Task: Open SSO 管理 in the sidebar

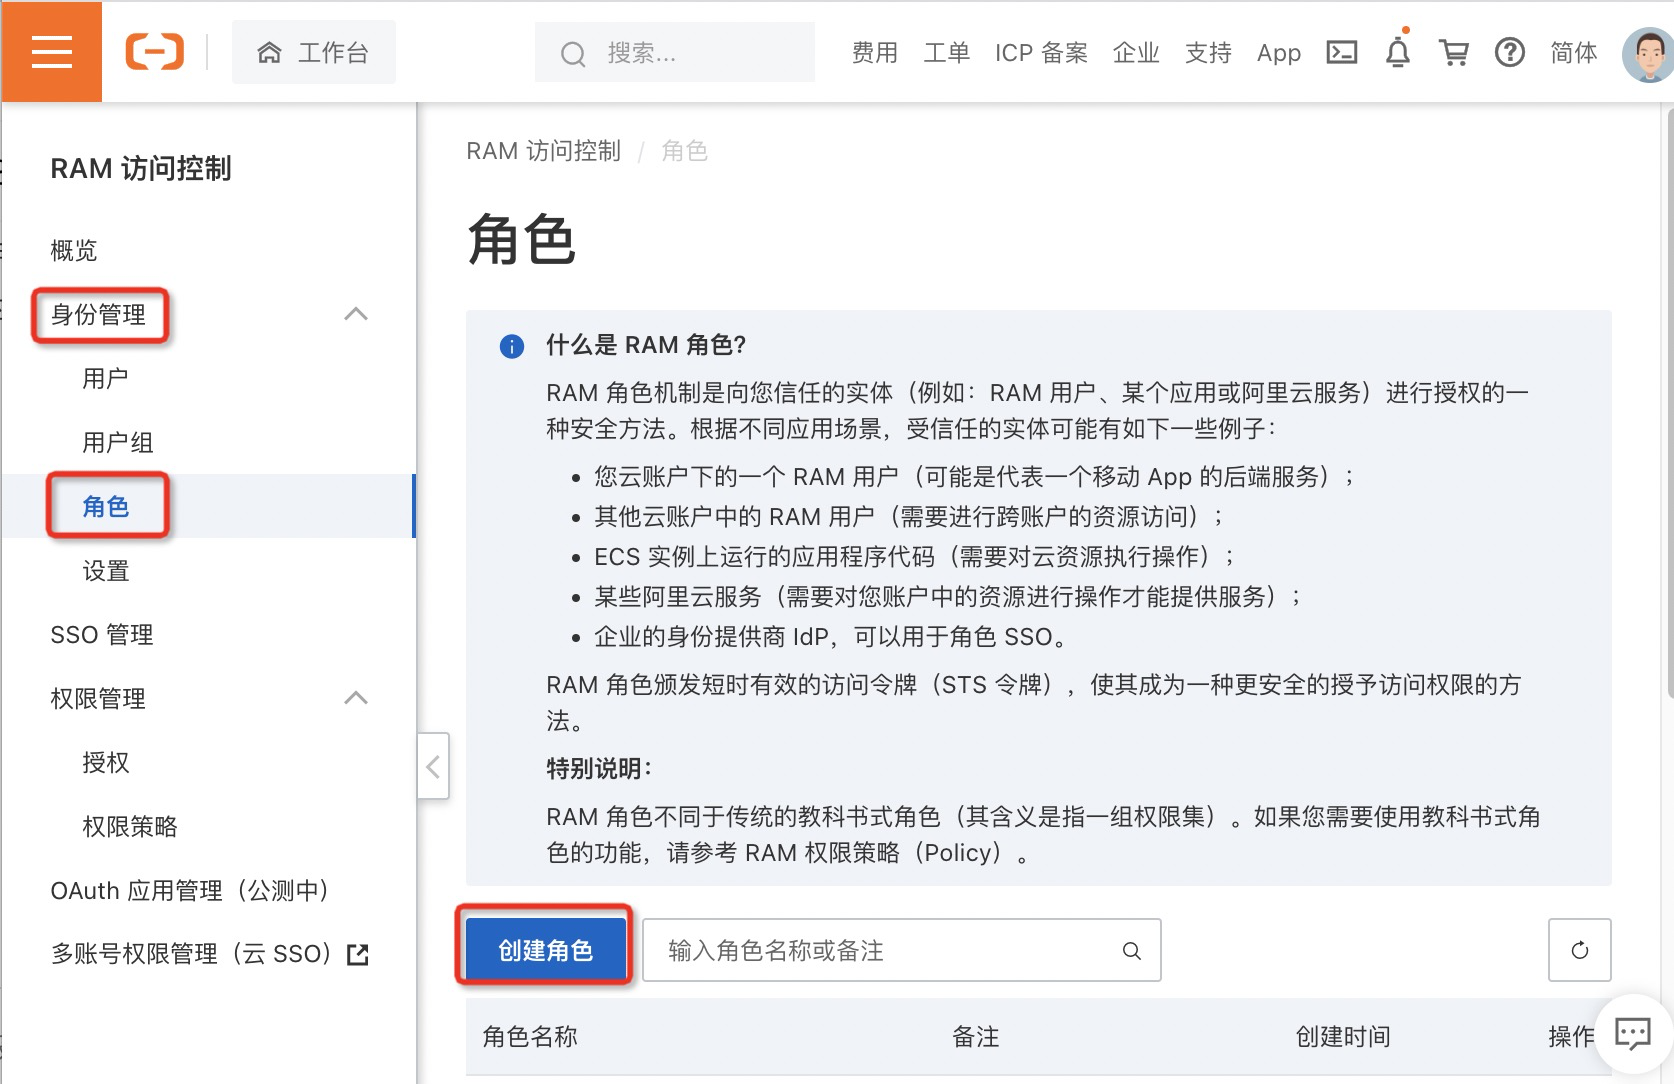Action: coord(102,635)
